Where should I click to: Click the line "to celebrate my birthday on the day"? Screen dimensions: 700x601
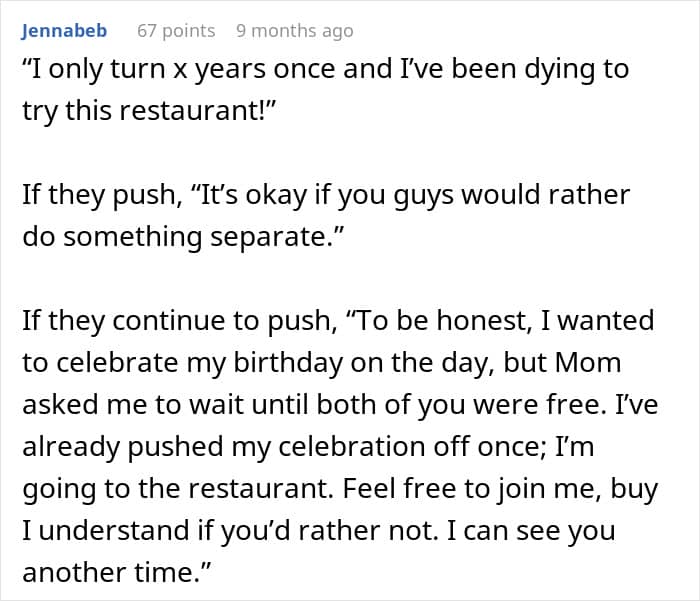click(x=321, y=363)
